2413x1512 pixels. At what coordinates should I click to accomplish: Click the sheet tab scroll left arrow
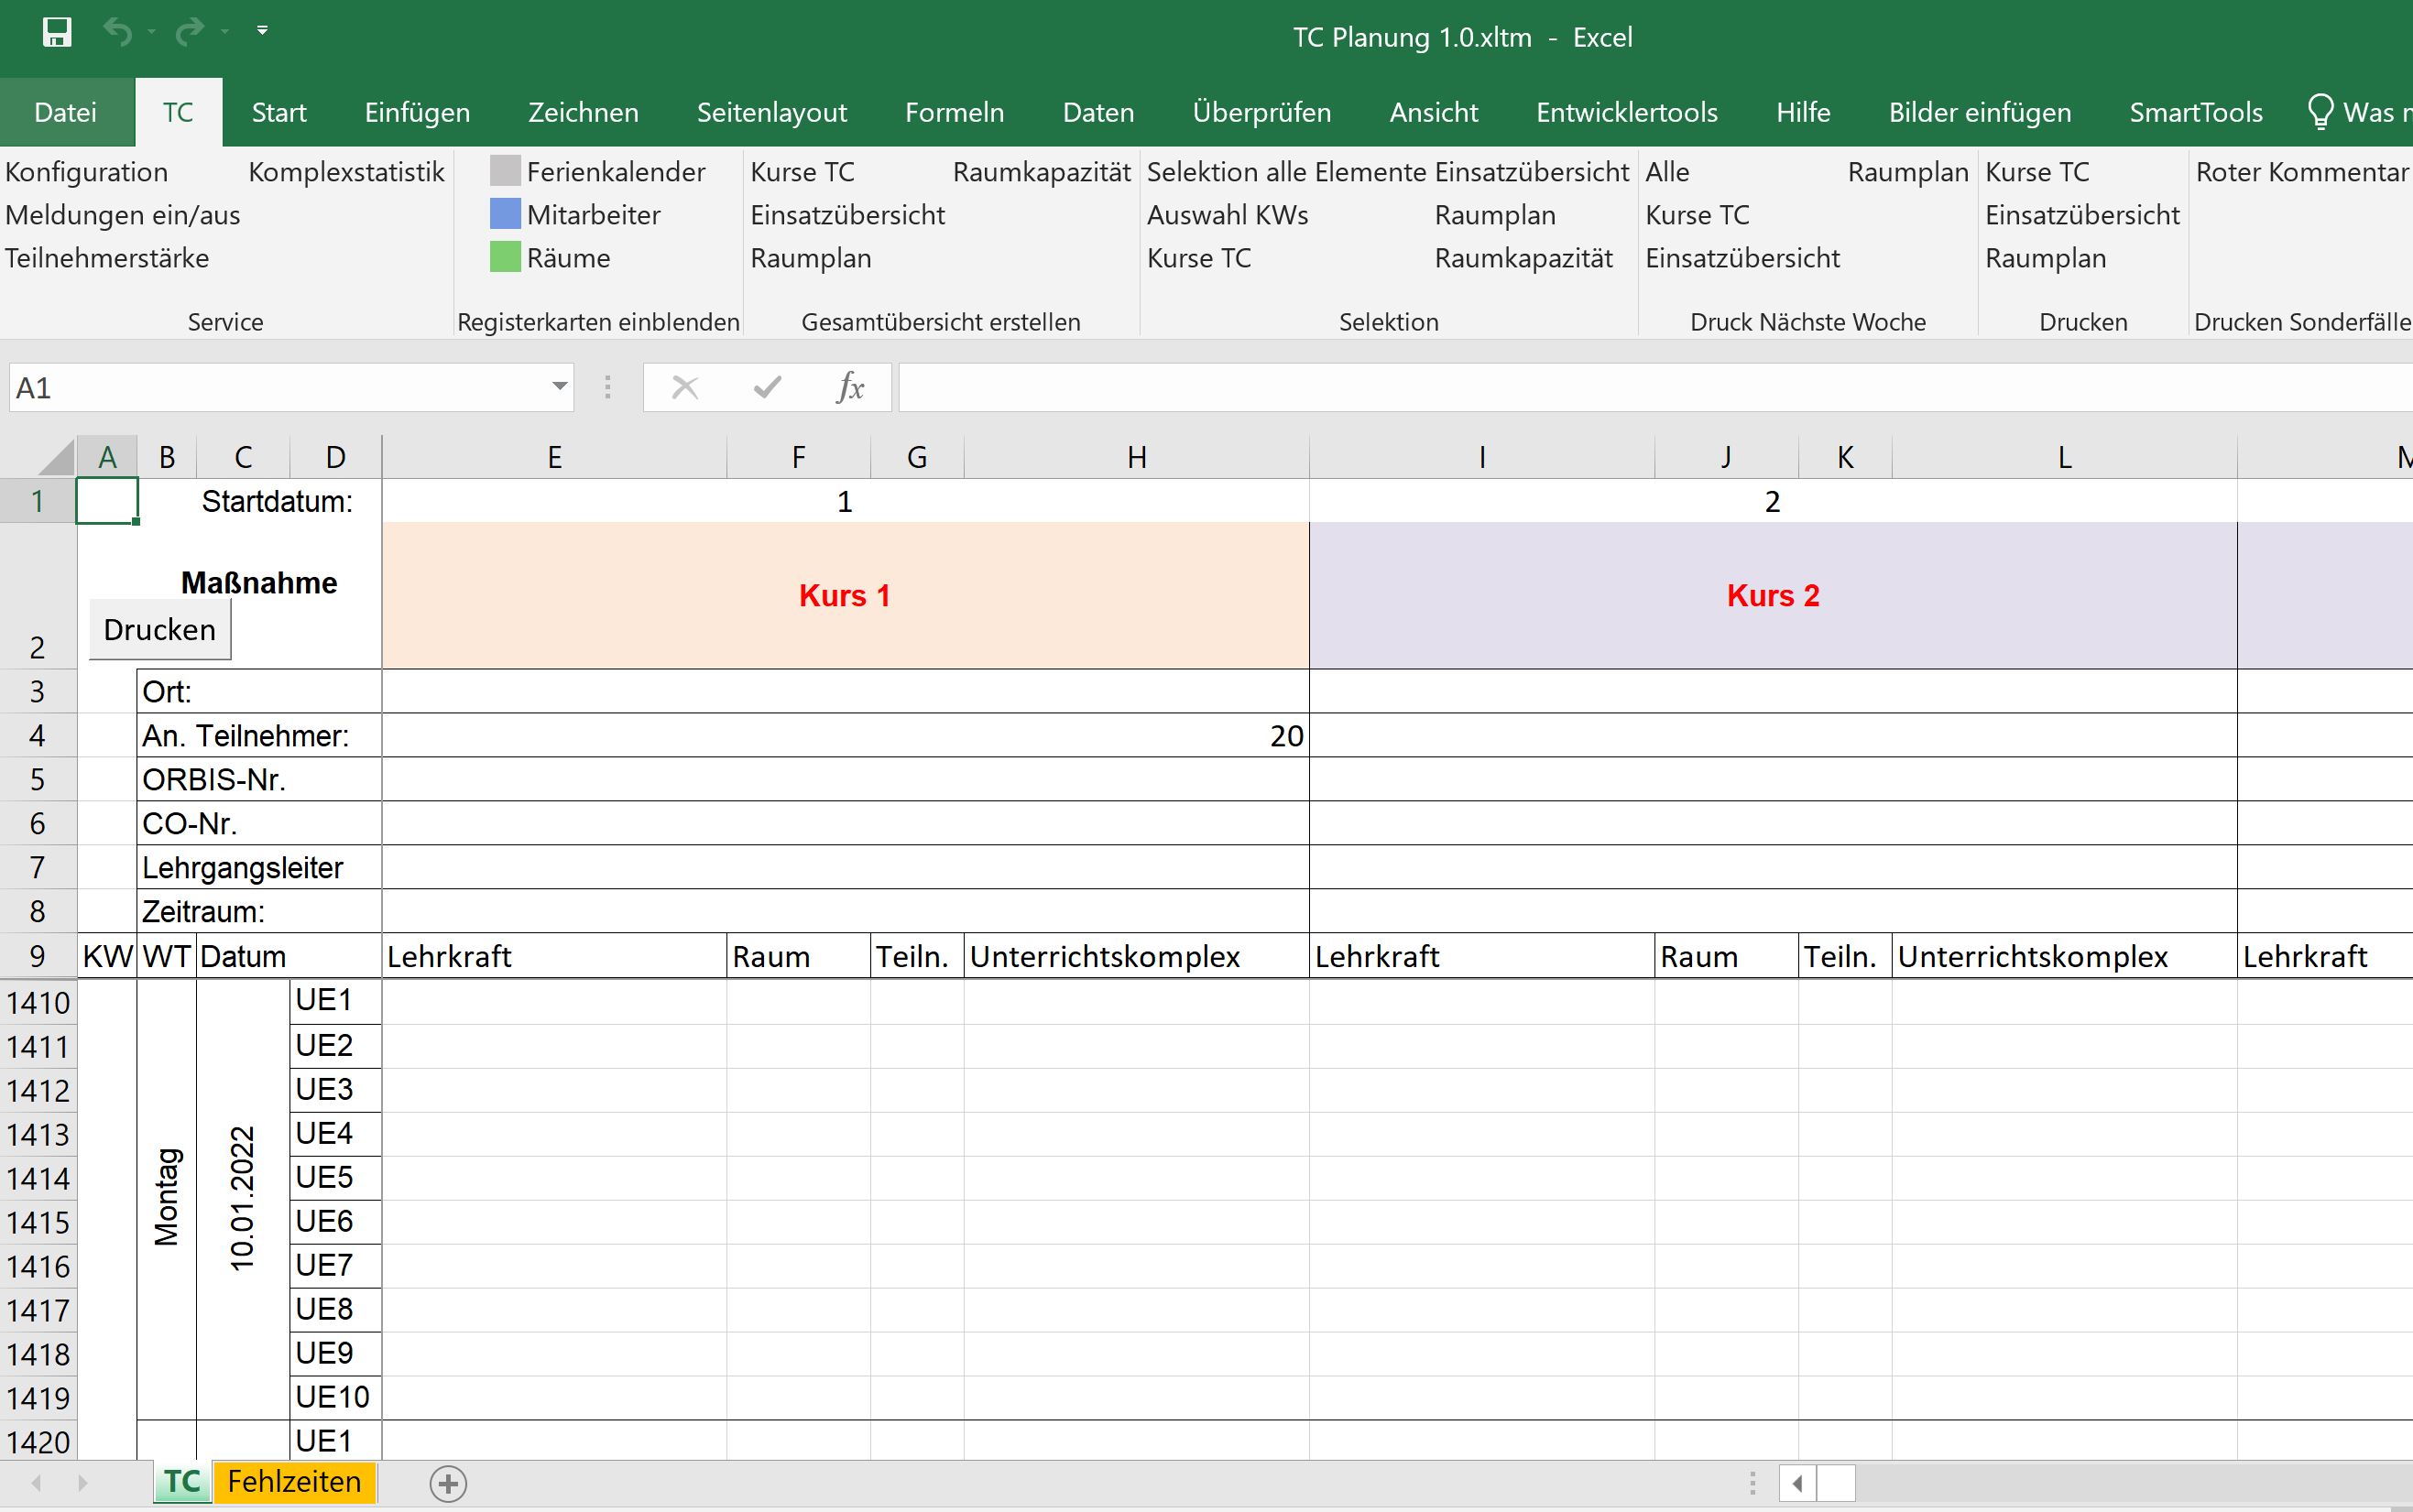point(36,1483)
